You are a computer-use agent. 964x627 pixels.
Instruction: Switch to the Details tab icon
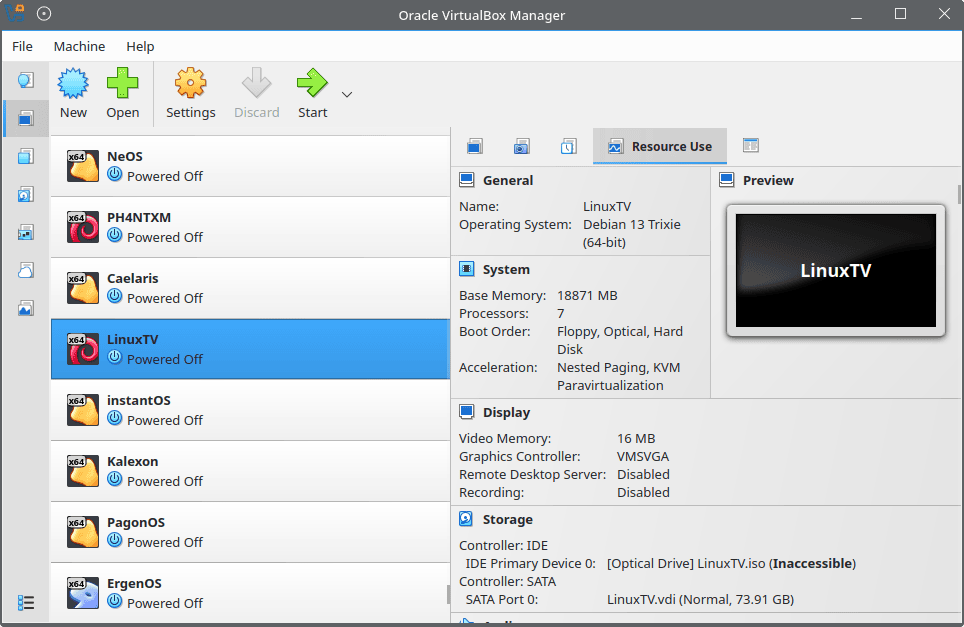pos(475,146)
